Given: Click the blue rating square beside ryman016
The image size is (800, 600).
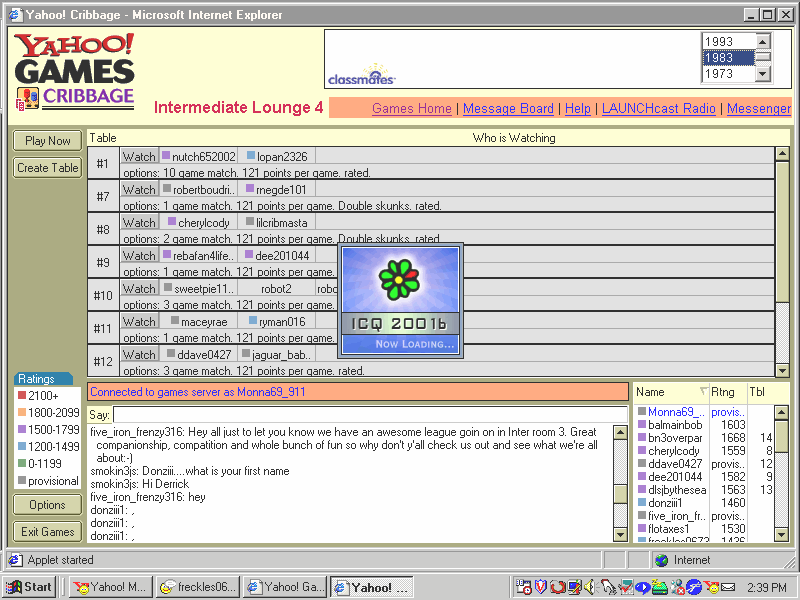Looking at the screenshot, I should point(253,320).
